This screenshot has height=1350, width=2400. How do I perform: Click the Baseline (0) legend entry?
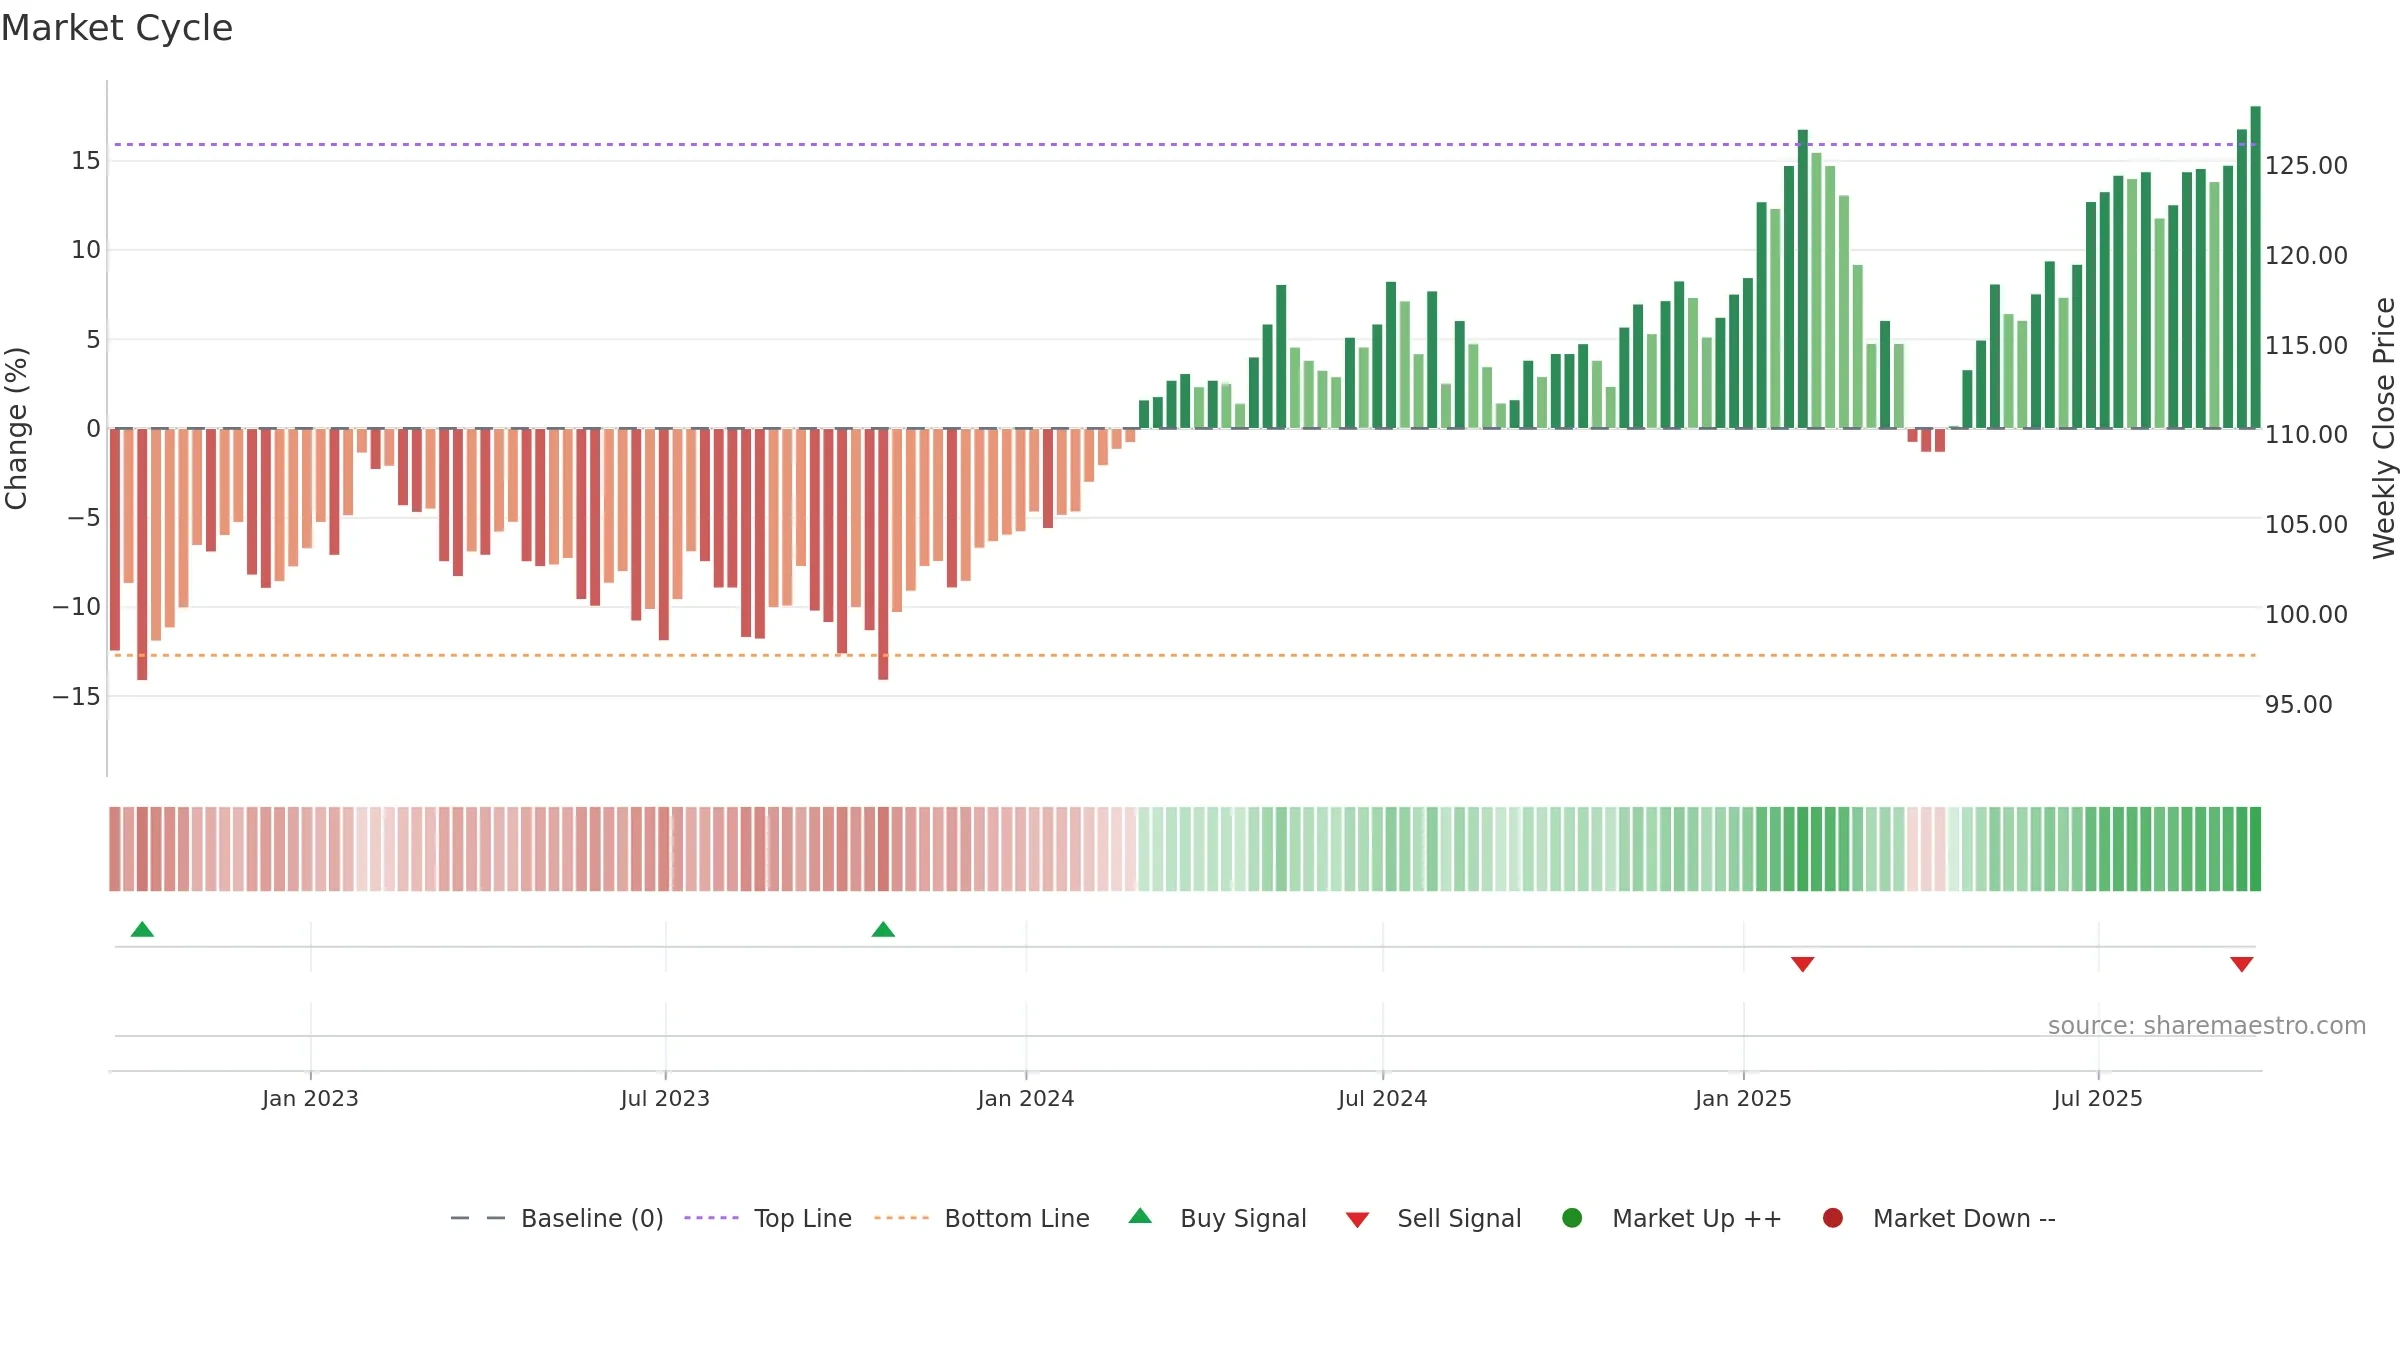pyautogui.click(x=557, y=1218)
